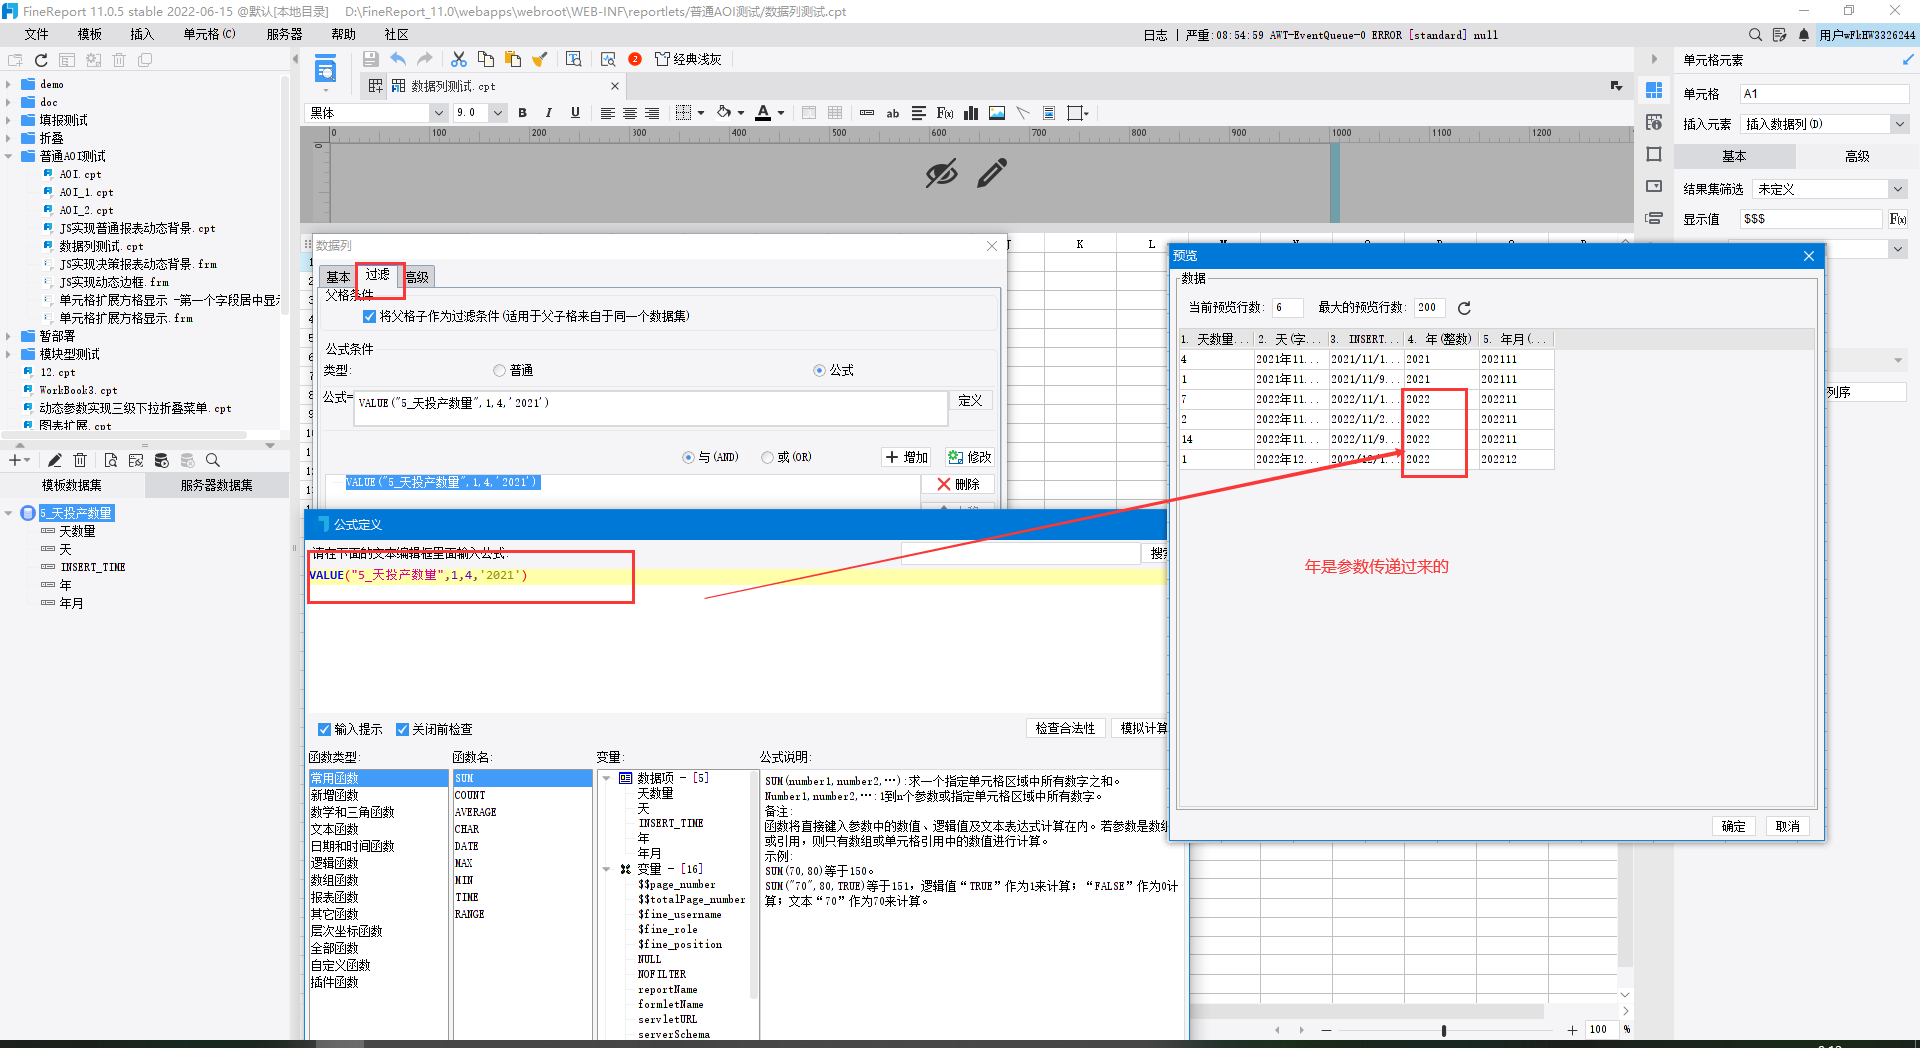Align cell text to the left
The width and height of the screenshot is (1920, 1048).
click(607, 113)
